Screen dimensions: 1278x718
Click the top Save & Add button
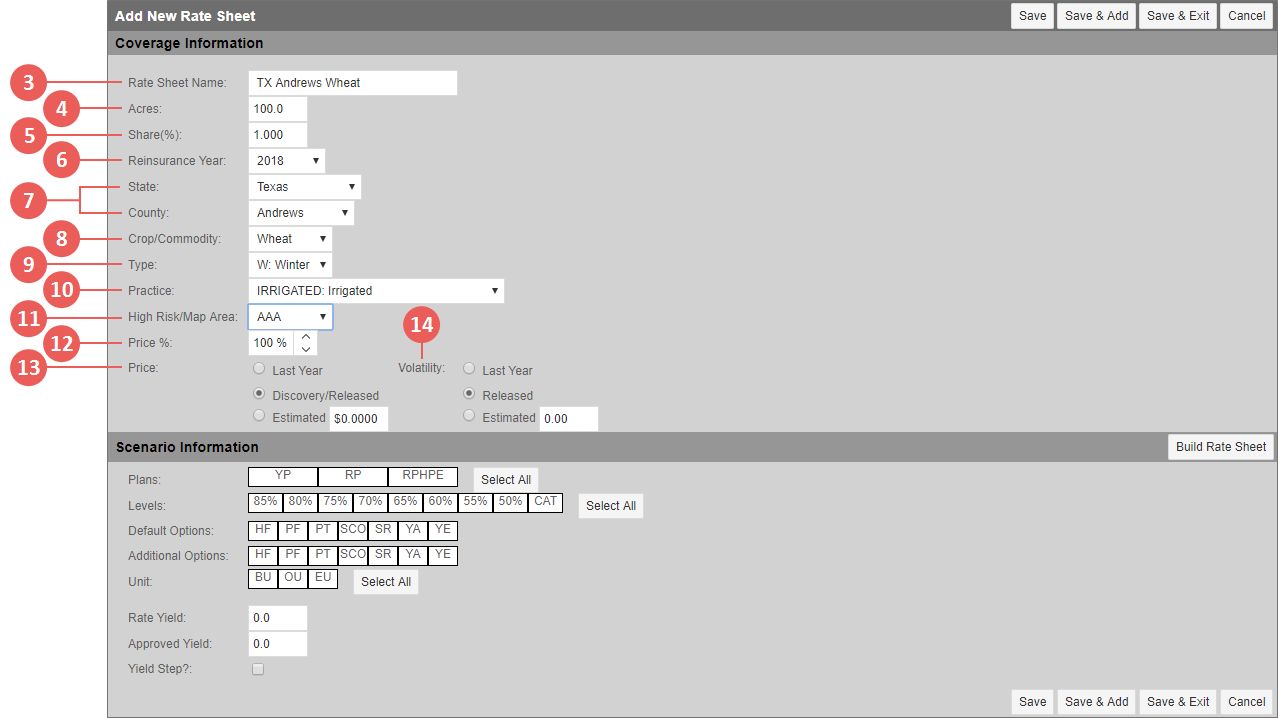pyautogui.click(x=1096, y=16)
